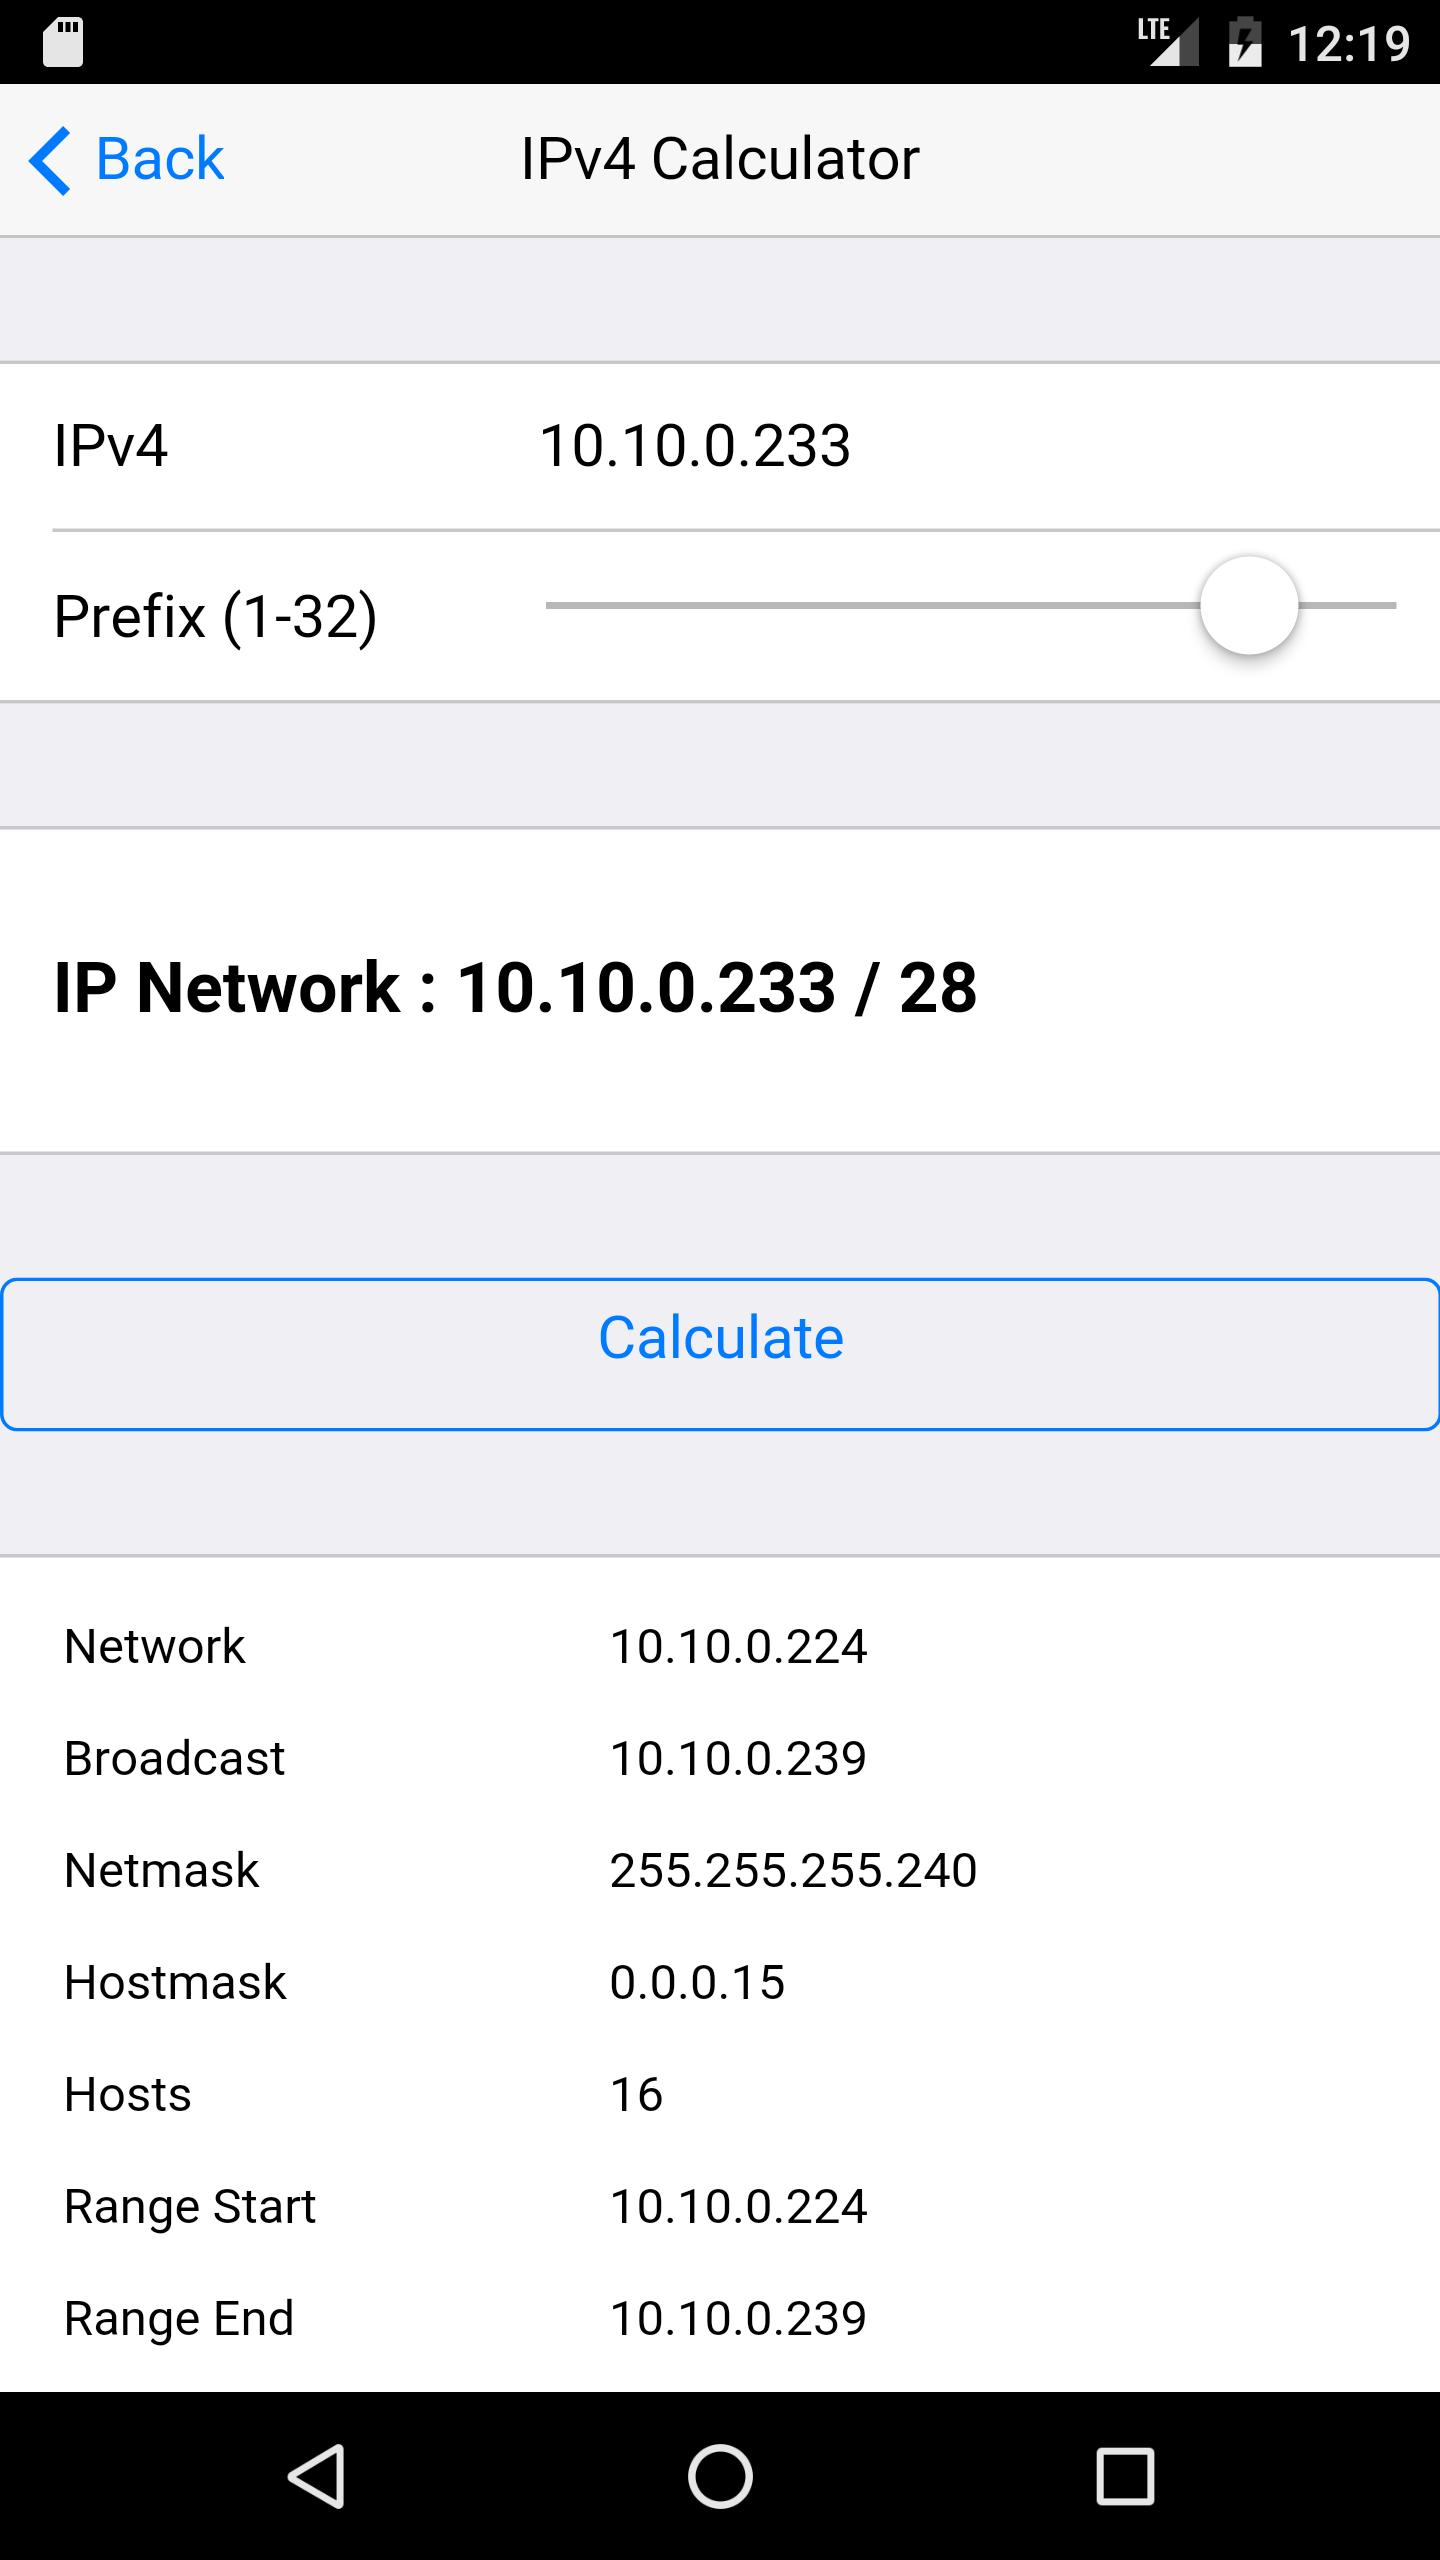
Task: Tap the Android back navigation triangle
Action: [318, 2476]
